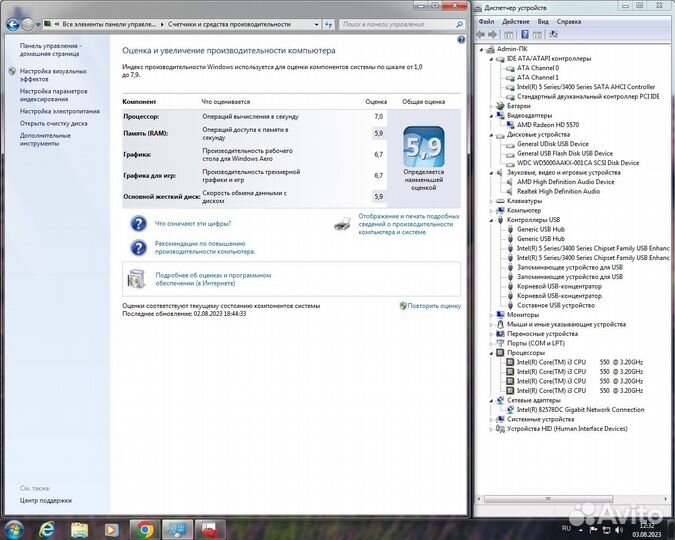This screenshot has height=540, width=675.
Task: Open the Файл menu in Device Manager
Action: point(486,22)
